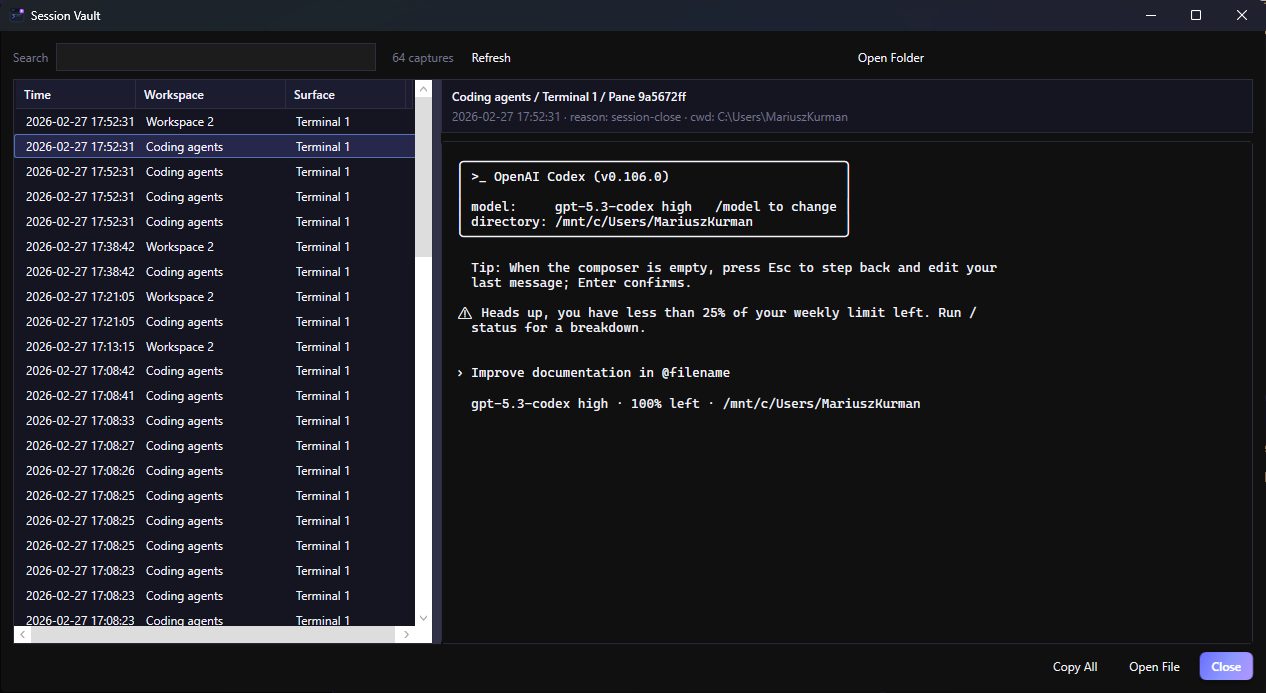Open Folder of saved captures
The height and width of the screenshot is (693, 1266).
(x=891, y=58)
